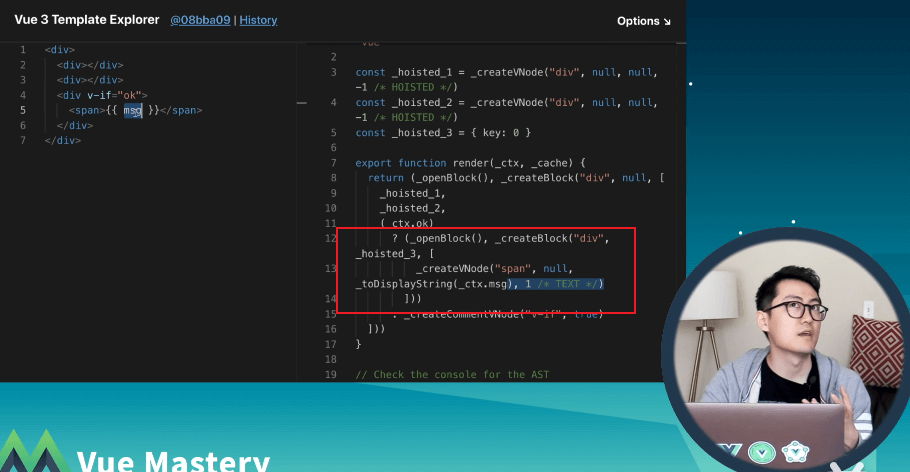Open the Options panel
910x472 pixels.
tap(644, 21)
